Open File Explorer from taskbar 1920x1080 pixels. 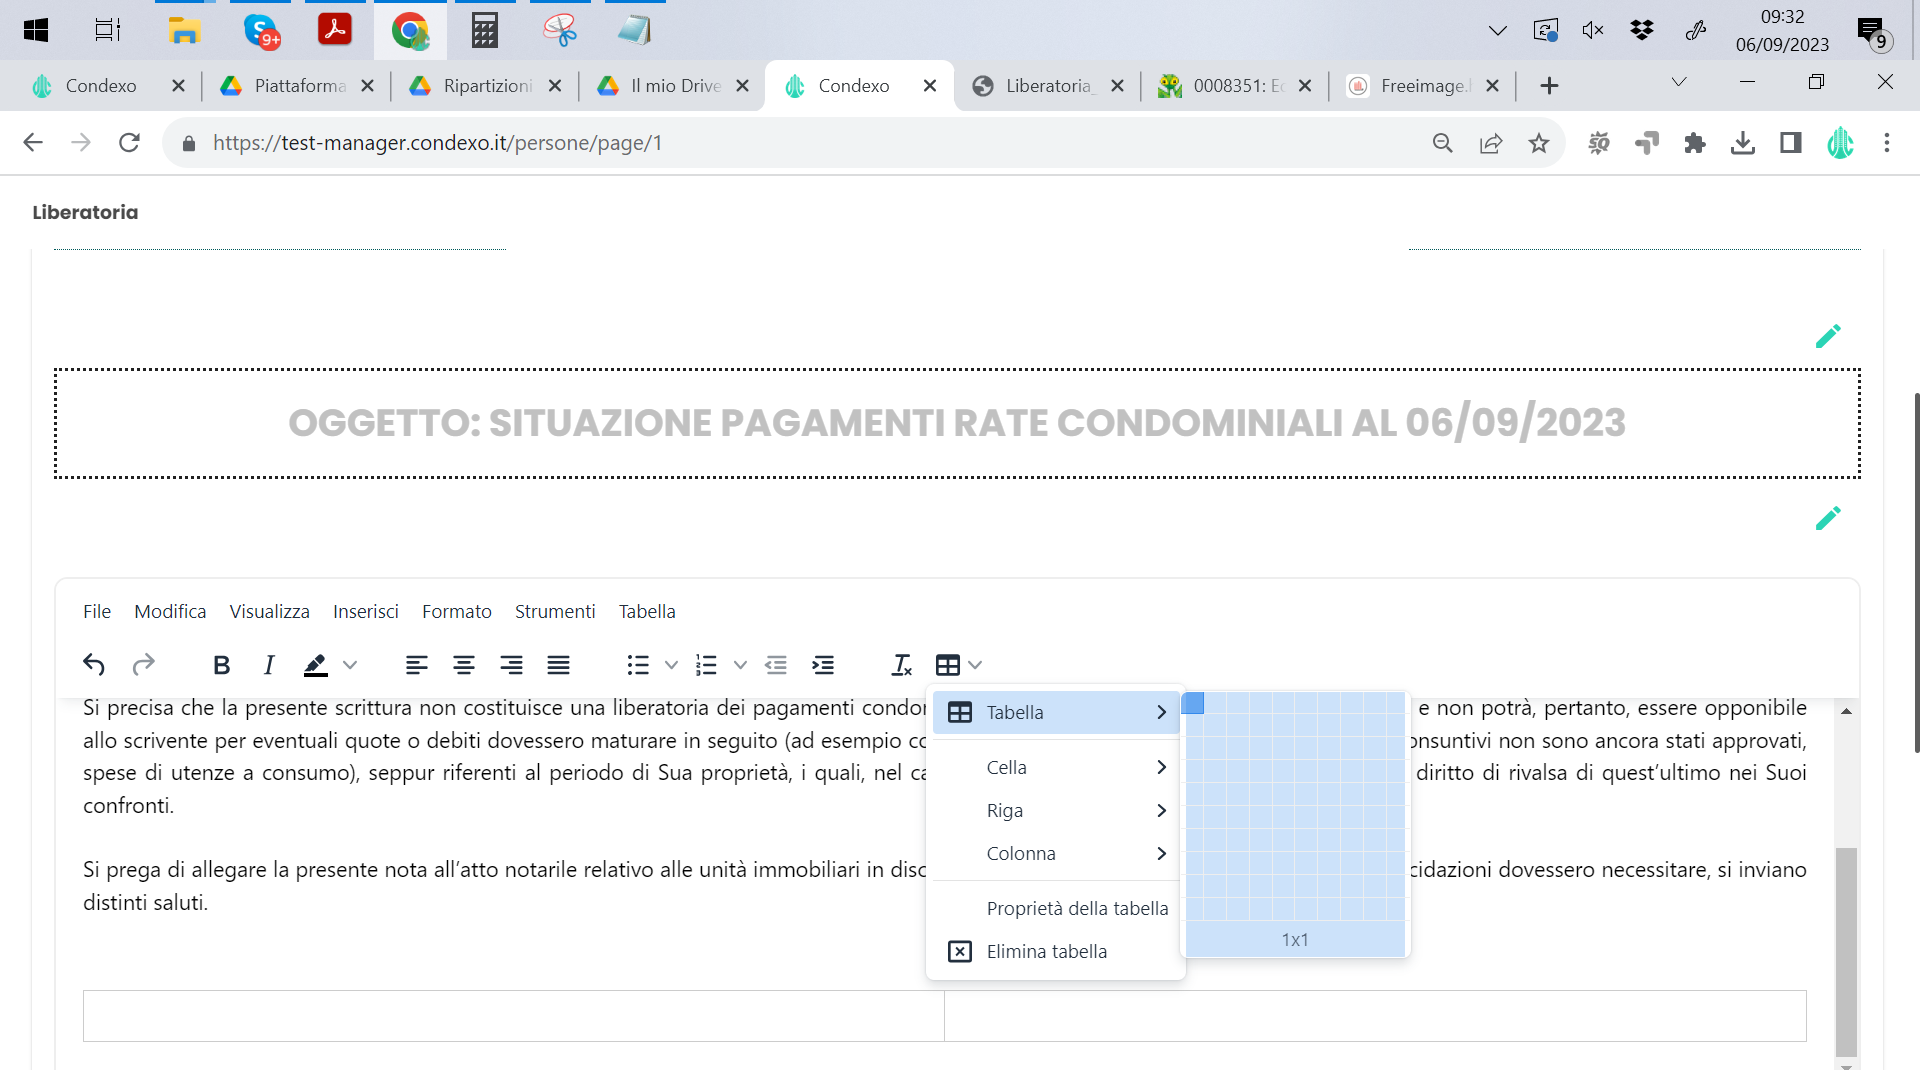(184, 30)
